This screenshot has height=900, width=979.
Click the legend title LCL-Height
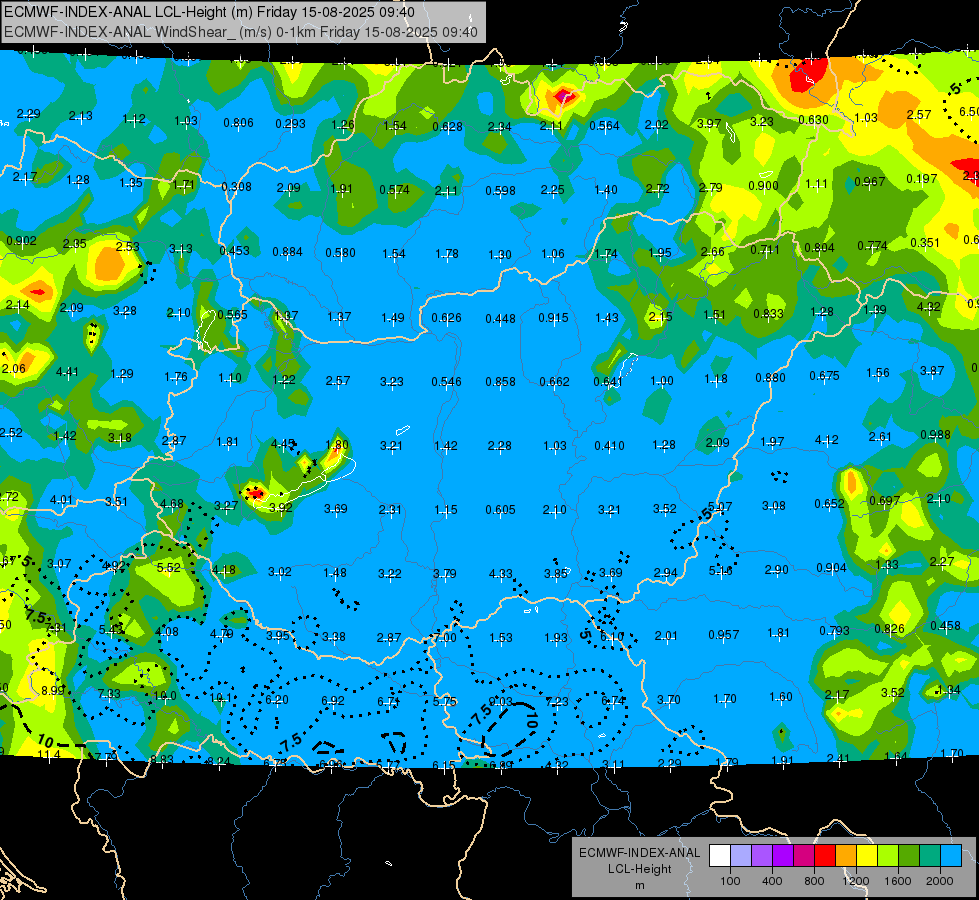click(639, 869)
